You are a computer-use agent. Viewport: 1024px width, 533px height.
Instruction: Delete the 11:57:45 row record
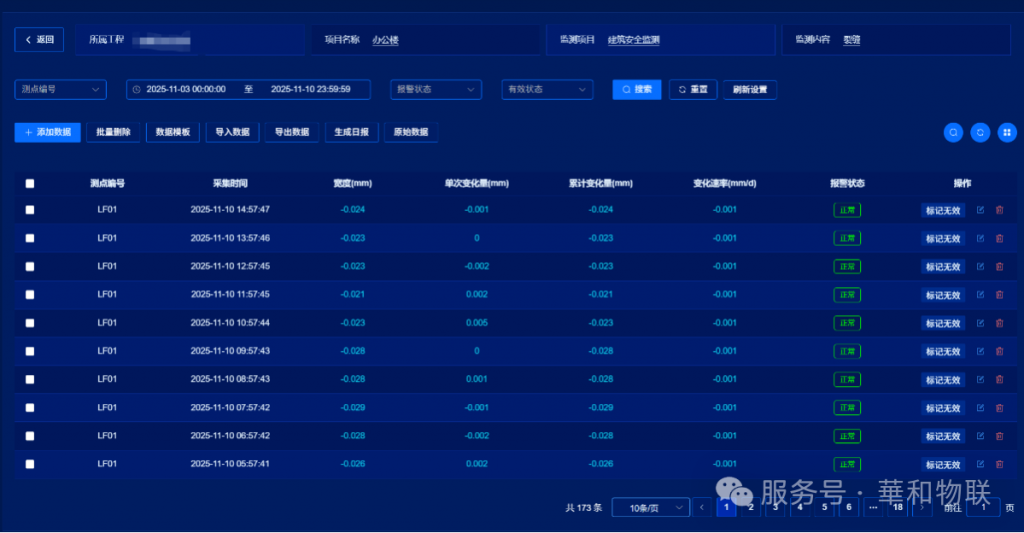[999, 295]
